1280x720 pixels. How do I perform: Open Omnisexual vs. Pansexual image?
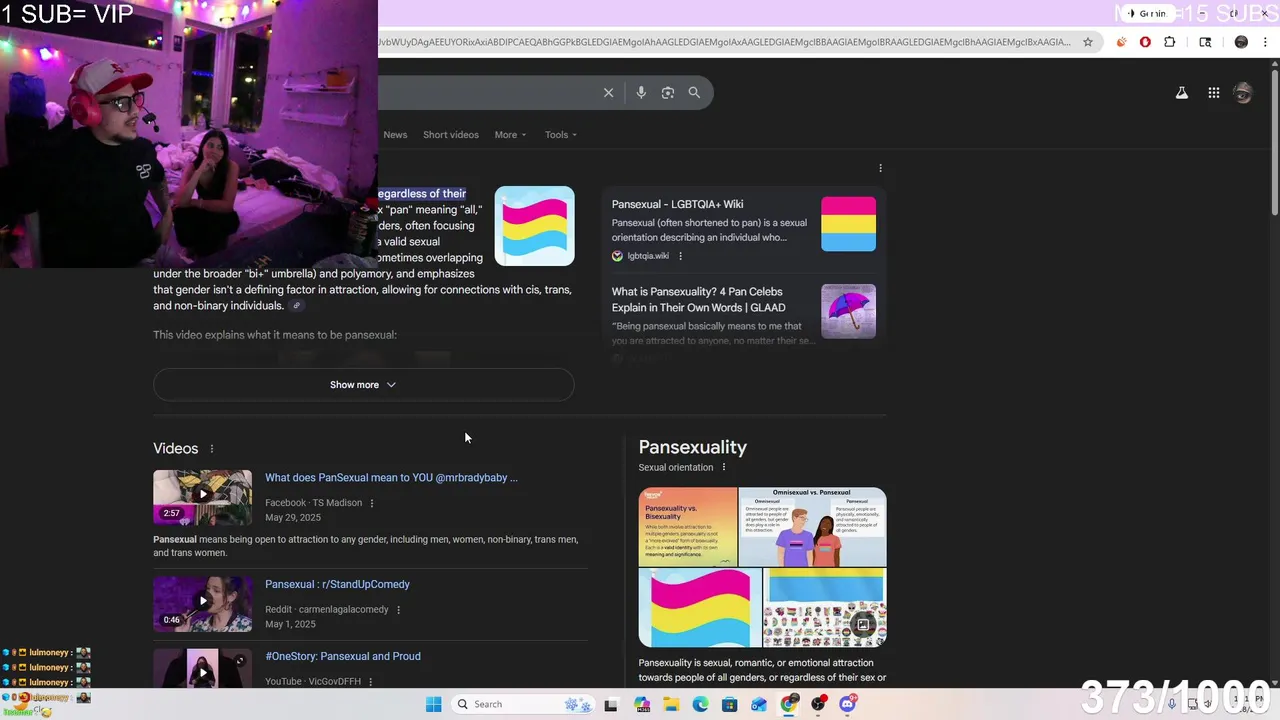[x=812, y=526]
